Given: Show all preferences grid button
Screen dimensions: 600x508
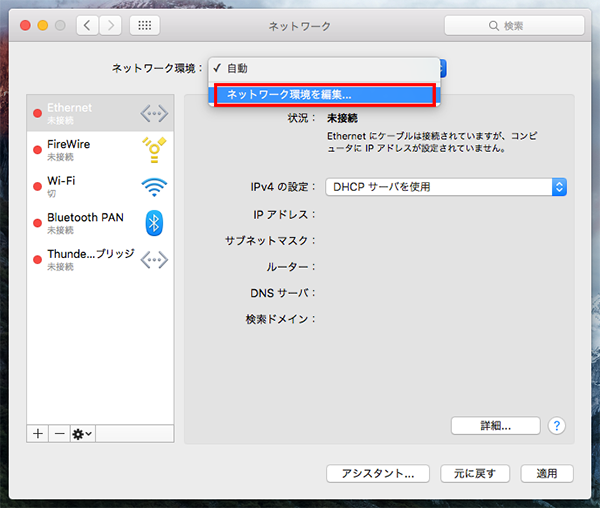Looking at the screenshot, I should (145, 26).
